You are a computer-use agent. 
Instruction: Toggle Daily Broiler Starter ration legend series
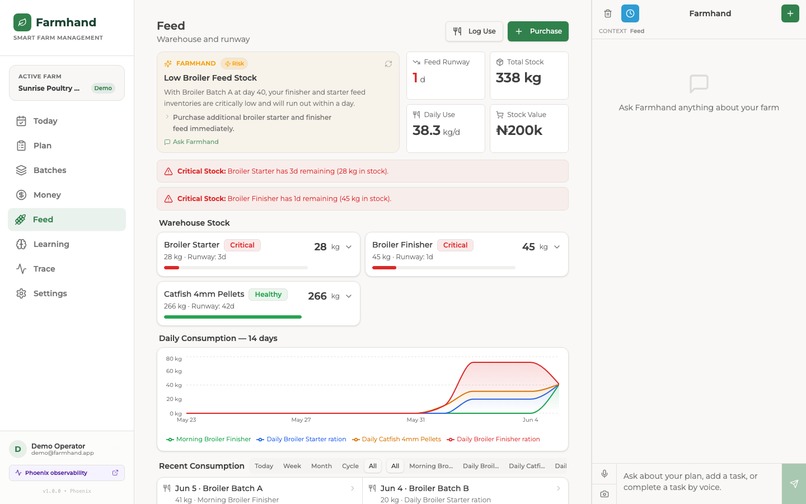coord(301,439)
